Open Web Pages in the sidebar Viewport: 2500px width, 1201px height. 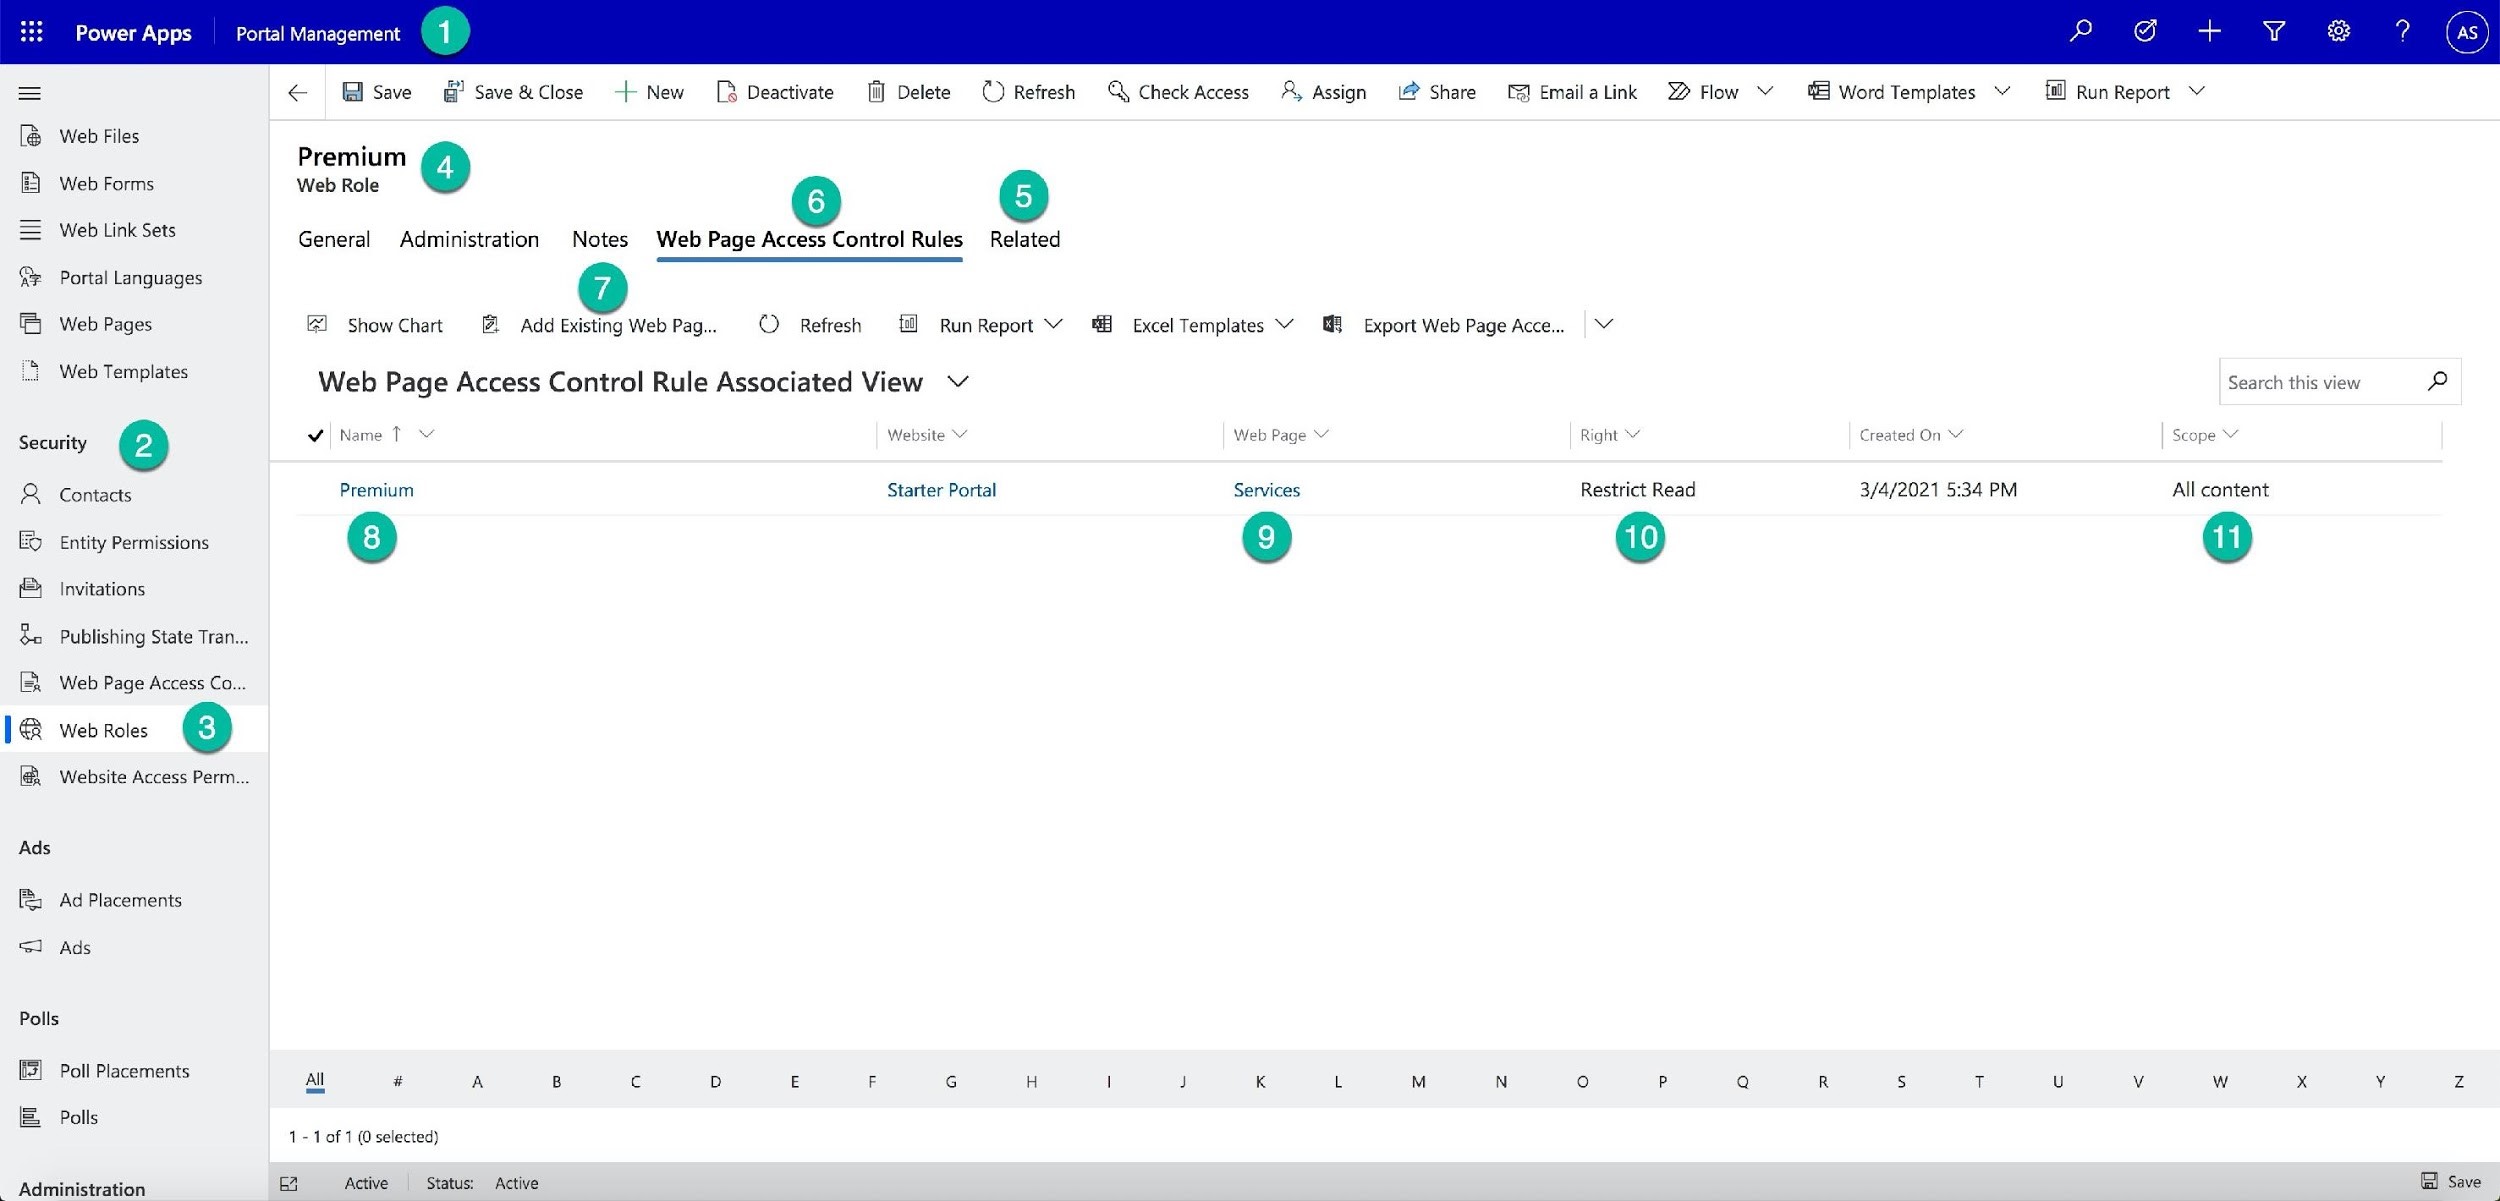point(134,324)
